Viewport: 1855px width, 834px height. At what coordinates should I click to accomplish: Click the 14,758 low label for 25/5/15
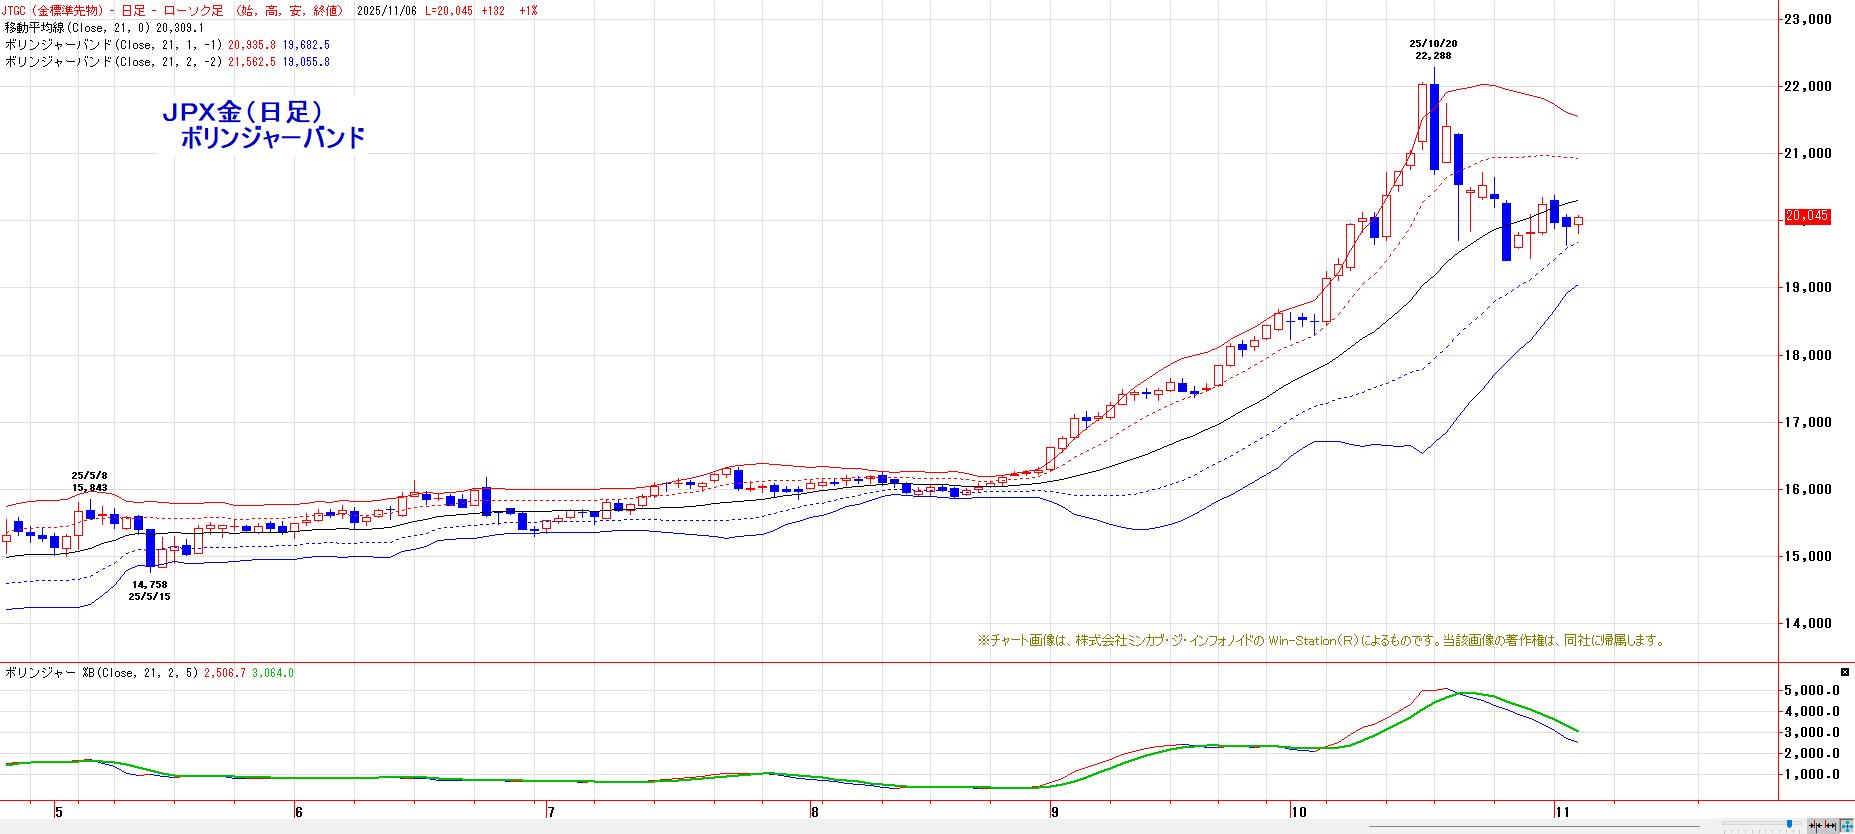pos(149,584)
